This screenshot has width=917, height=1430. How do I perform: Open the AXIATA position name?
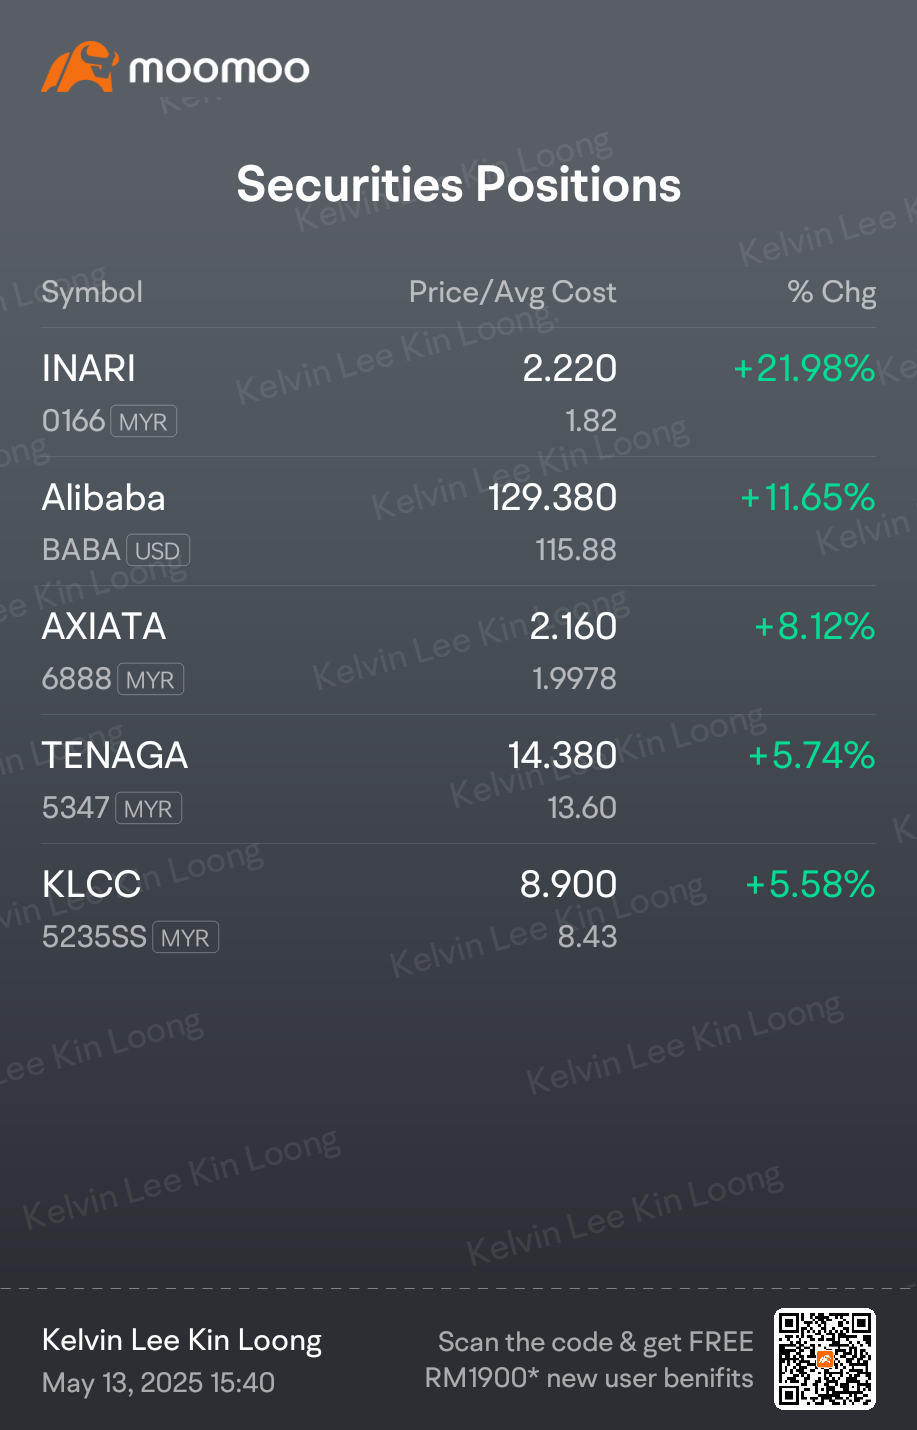coord(104,627)
